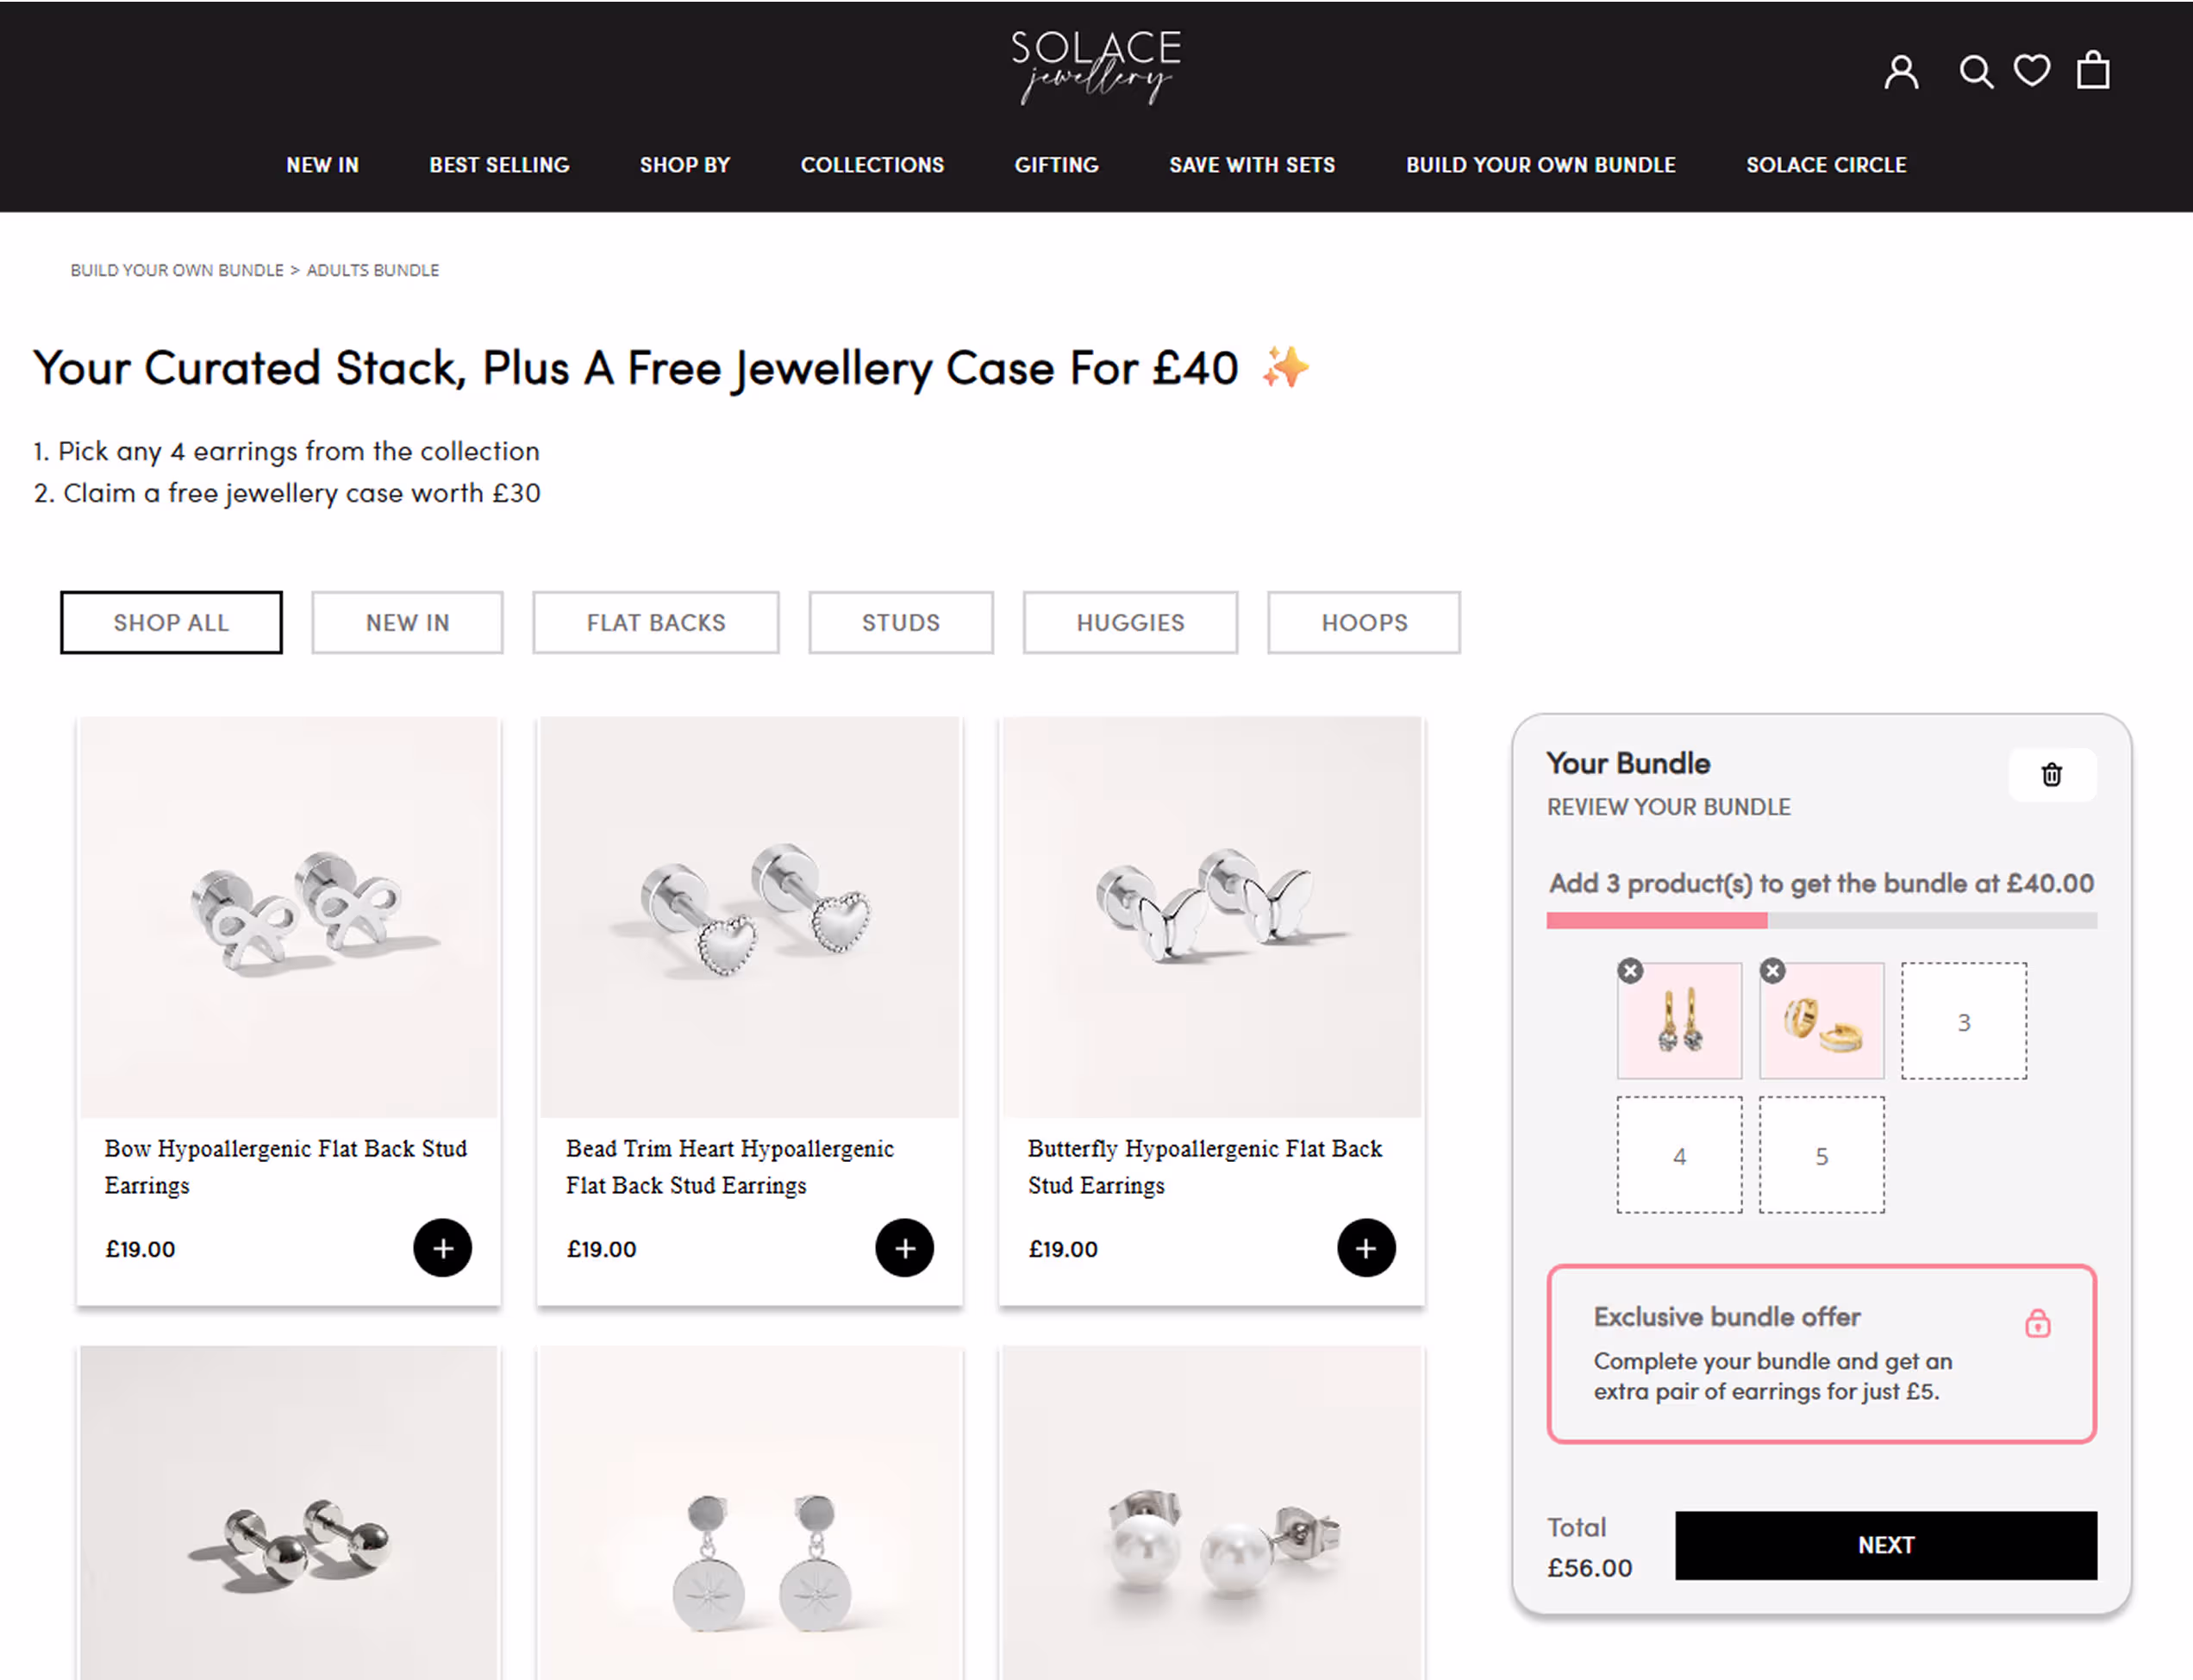This screenshot has width=2193, height=1680.
Task: Select the SOLACE CIRCLE menu item
Action: (x=1826, y=165)
